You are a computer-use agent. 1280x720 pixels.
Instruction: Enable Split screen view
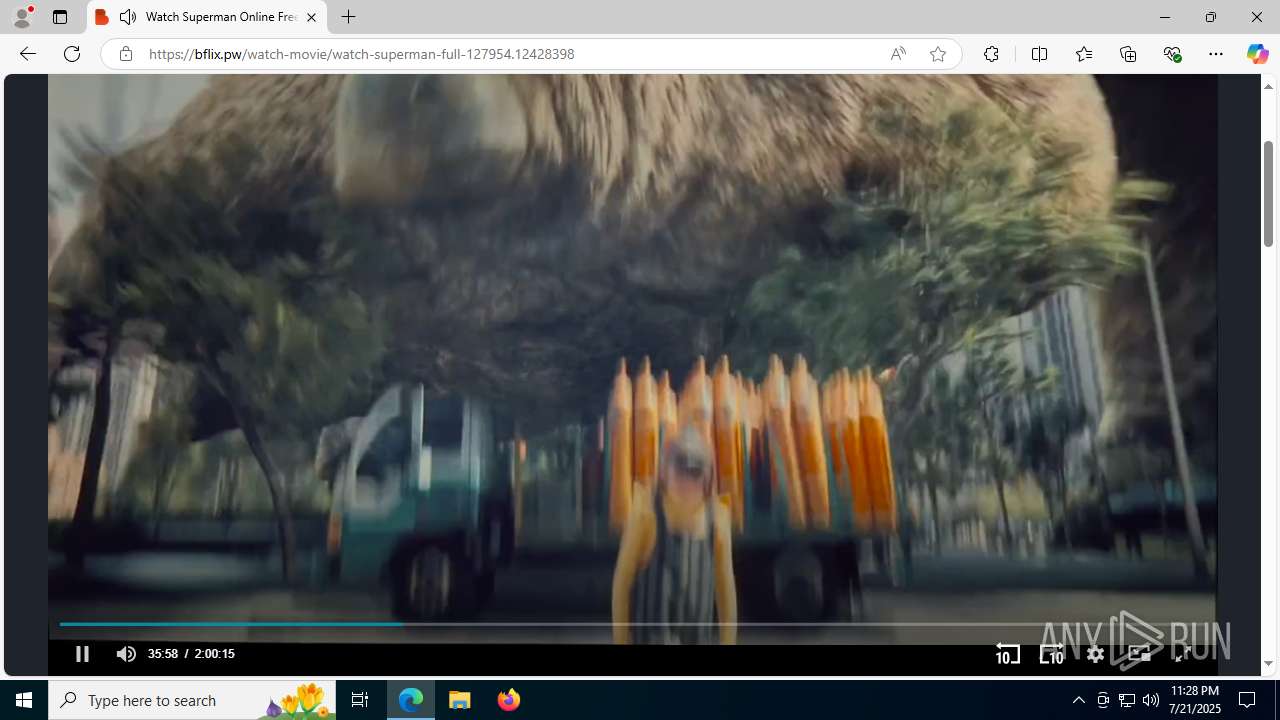(x=1039, y=54)
